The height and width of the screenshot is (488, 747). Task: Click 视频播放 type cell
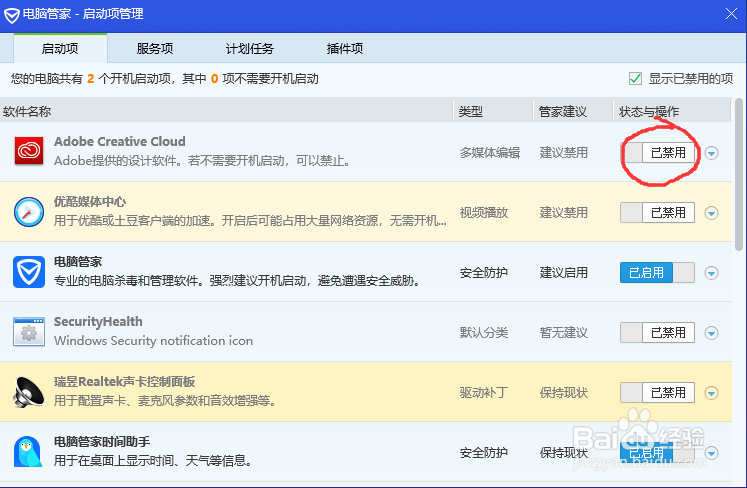[x=484, y=213]
